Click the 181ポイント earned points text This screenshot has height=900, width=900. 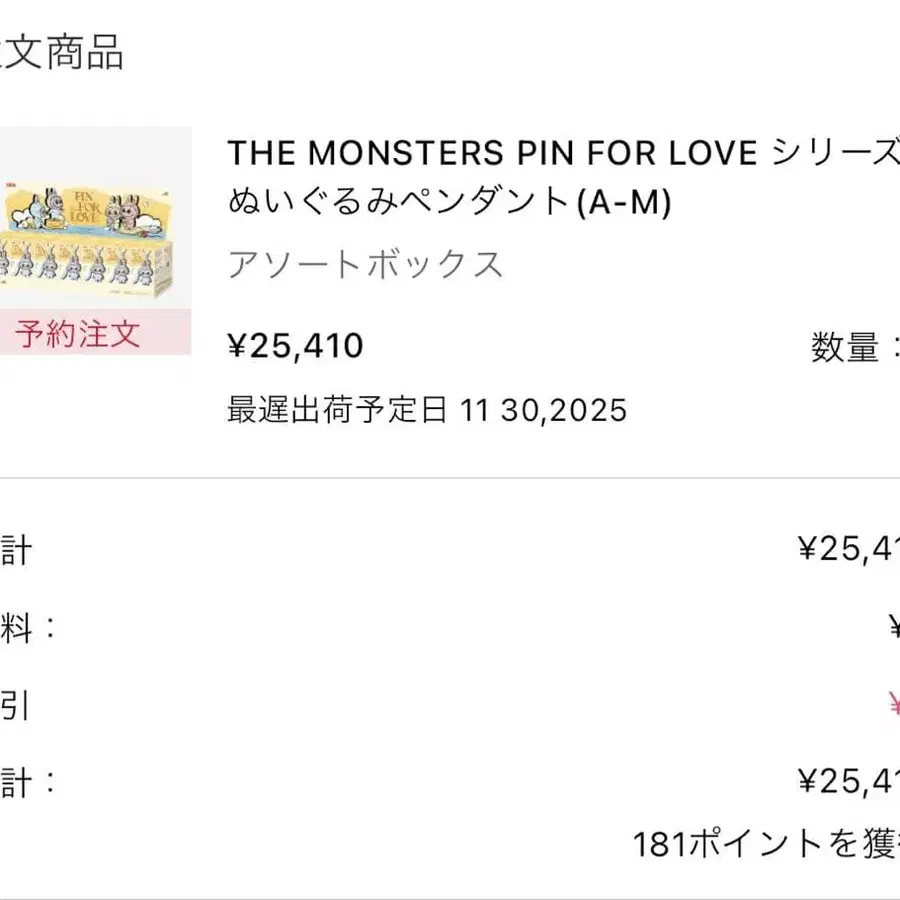click(766, 845)
